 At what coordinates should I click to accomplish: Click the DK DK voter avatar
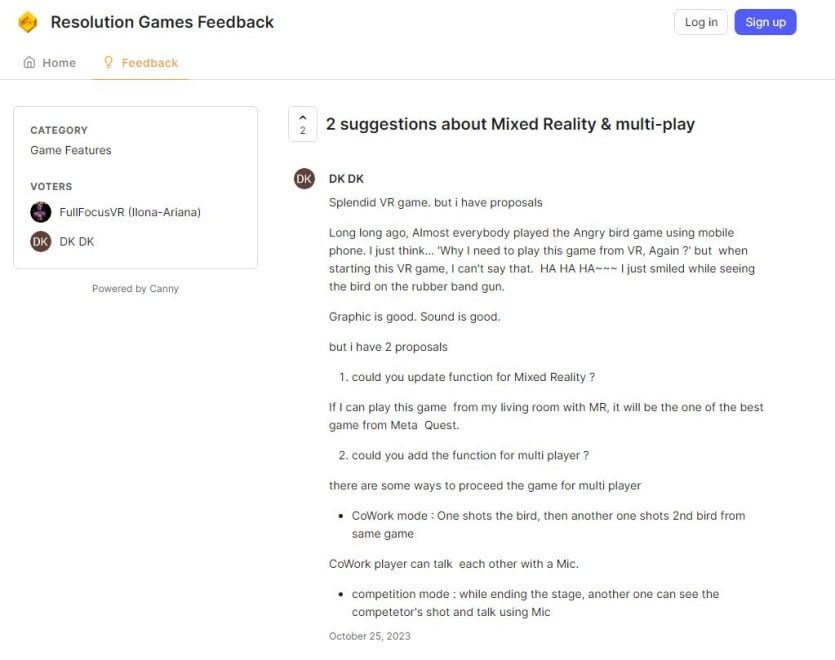[40, 242]
